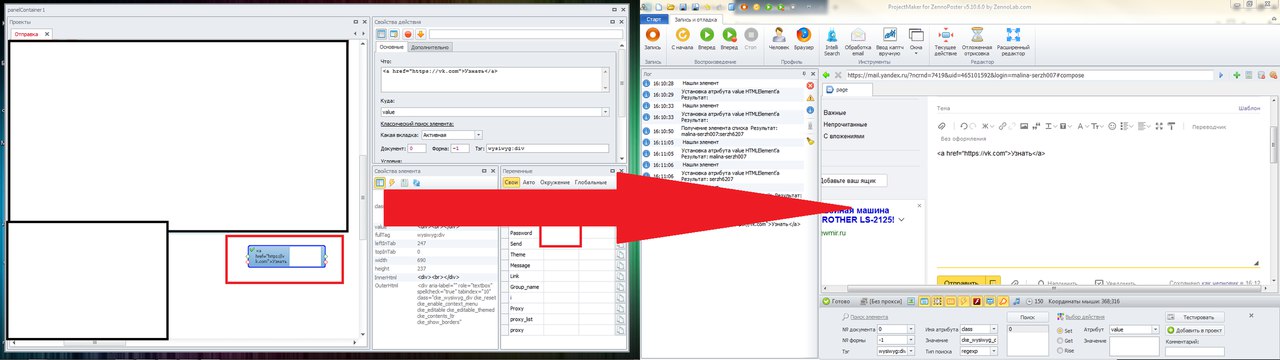Launch the Intelli Search tool
The height and width of the screenshot is (360, 1280).
[832, 41]
